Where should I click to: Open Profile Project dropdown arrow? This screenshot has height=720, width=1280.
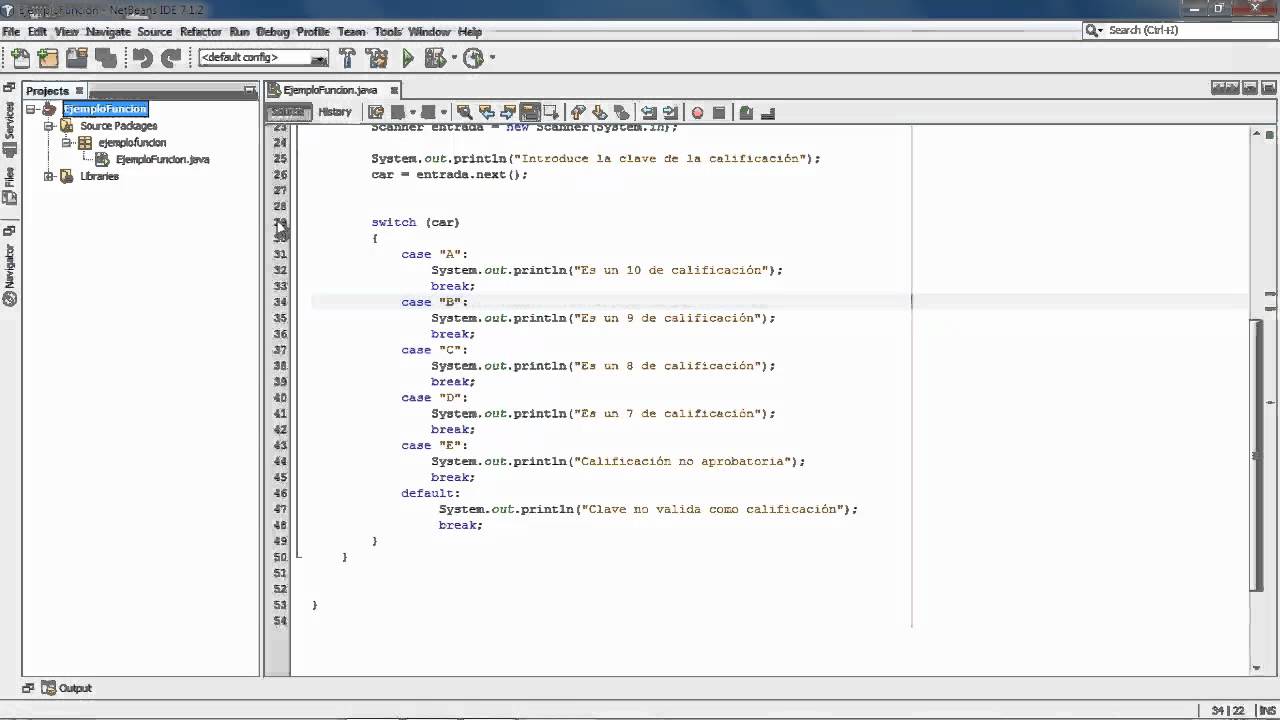pos(492,58)
